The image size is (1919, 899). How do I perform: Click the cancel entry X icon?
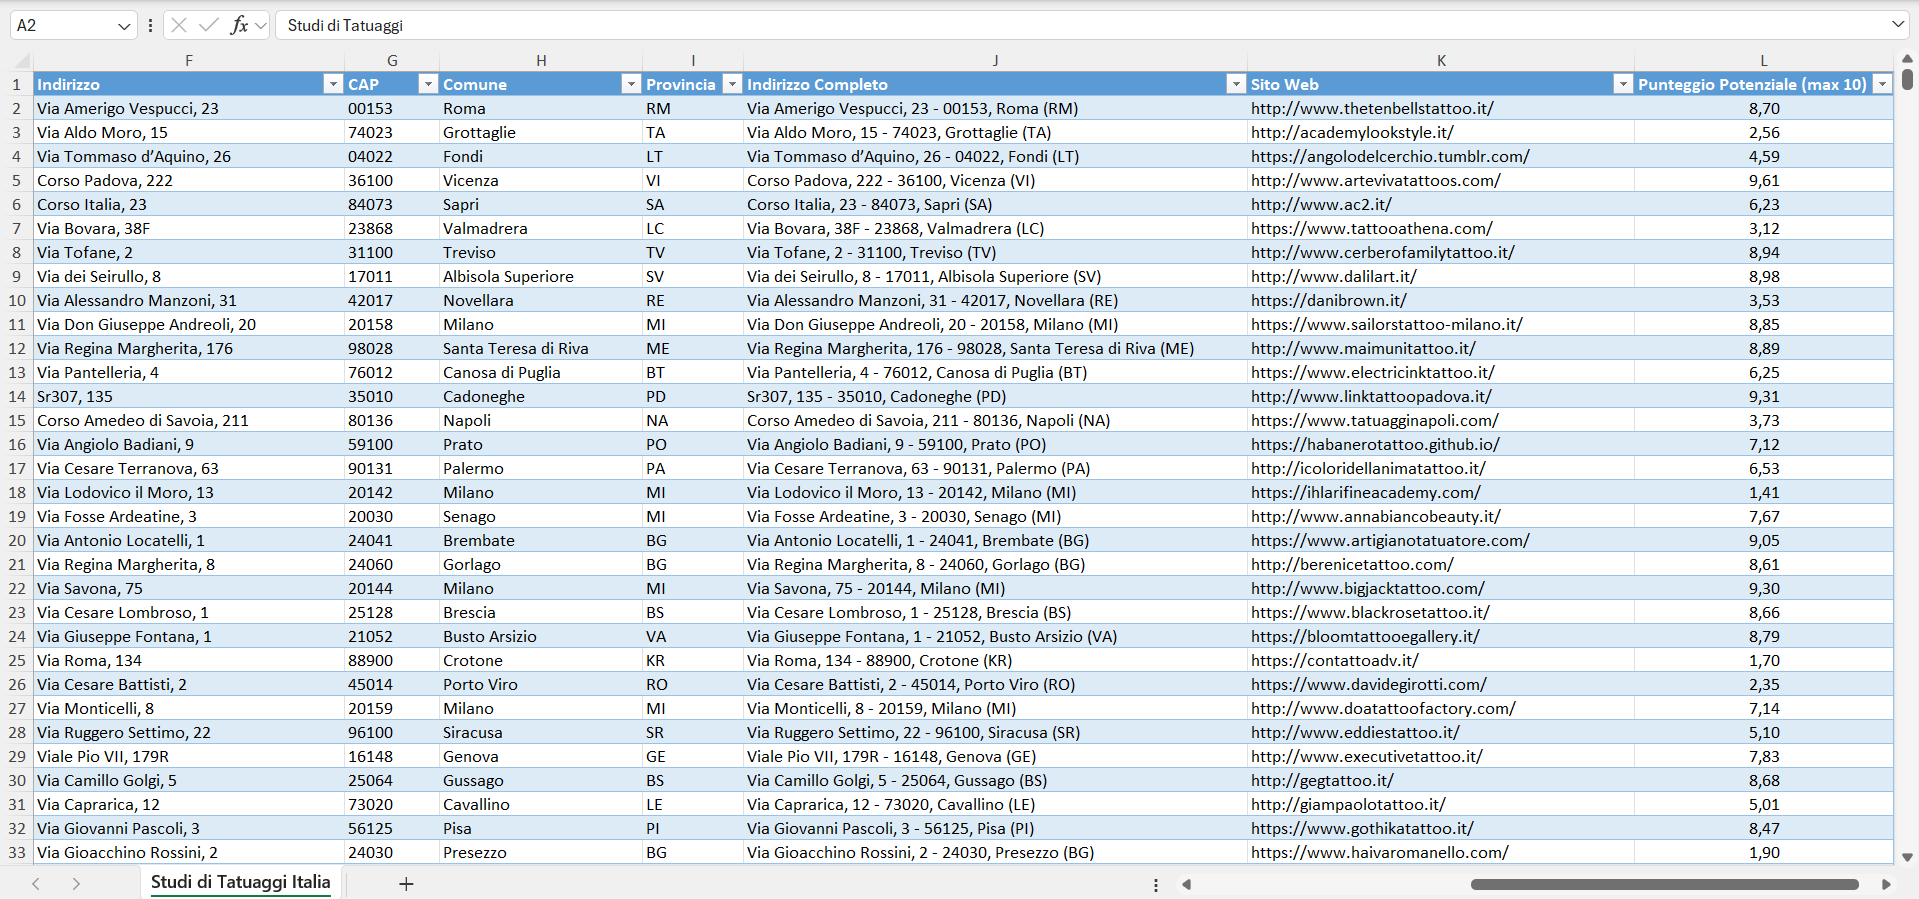click(179, 25)
